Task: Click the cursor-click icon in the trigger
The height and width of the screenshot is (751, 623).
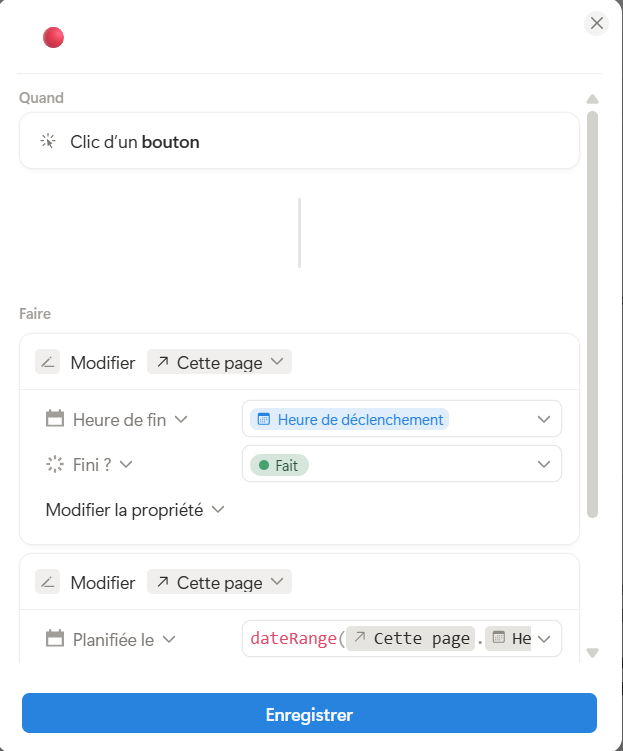Action: point(48,142)
